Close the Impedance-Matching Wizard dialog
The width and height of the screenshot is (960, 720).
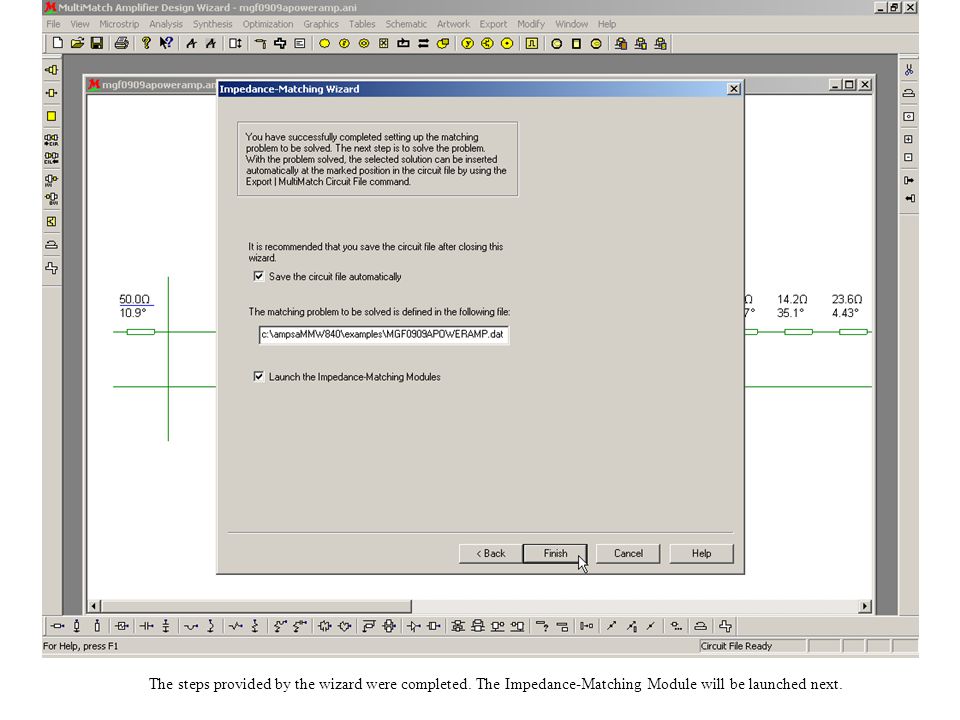pyautogui.click(x=733, y=89)
